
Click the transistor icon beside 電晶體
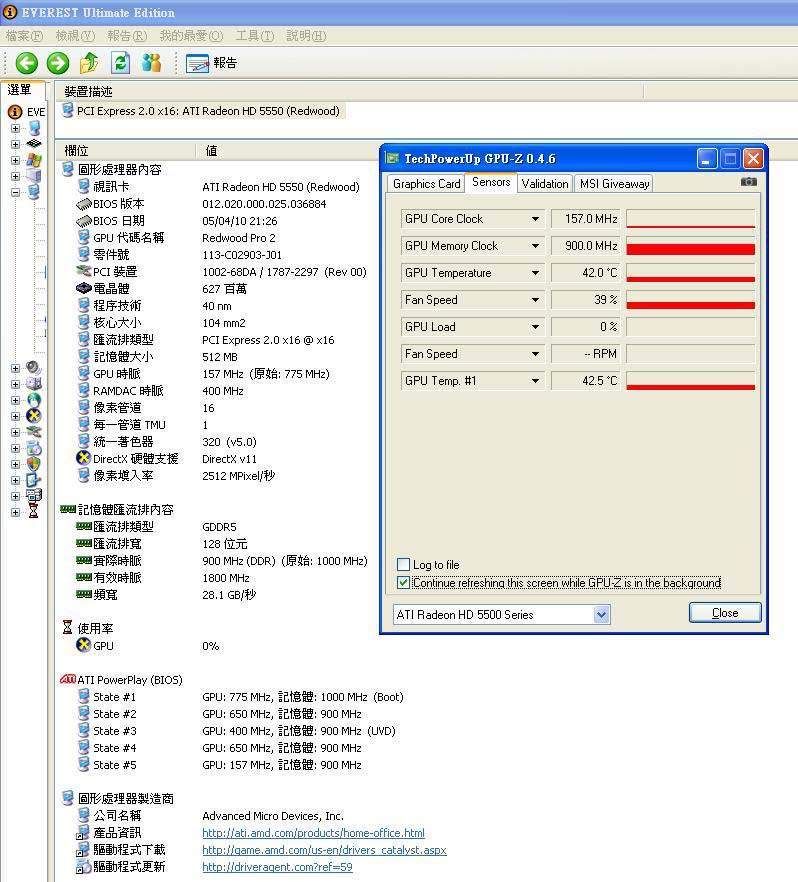pyautogui.click(x=83, y=288)
